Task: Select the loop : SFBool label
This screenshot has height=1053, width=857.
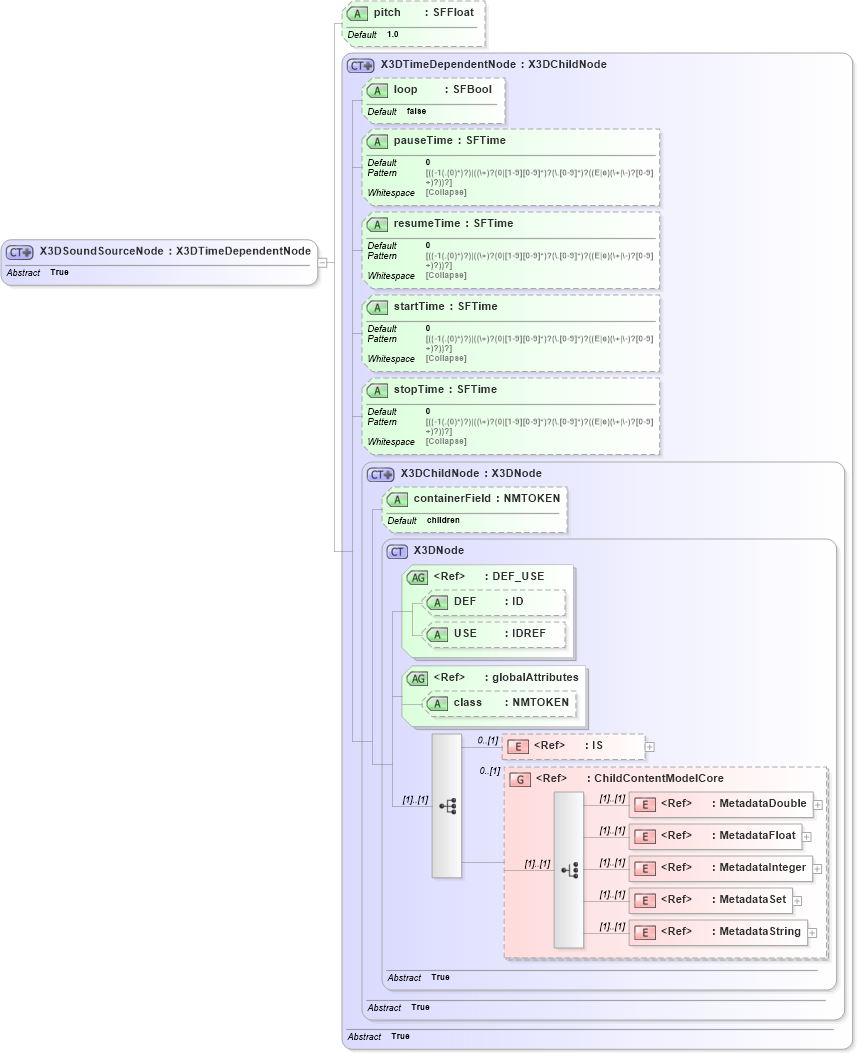Action: (x=443, y=89)
